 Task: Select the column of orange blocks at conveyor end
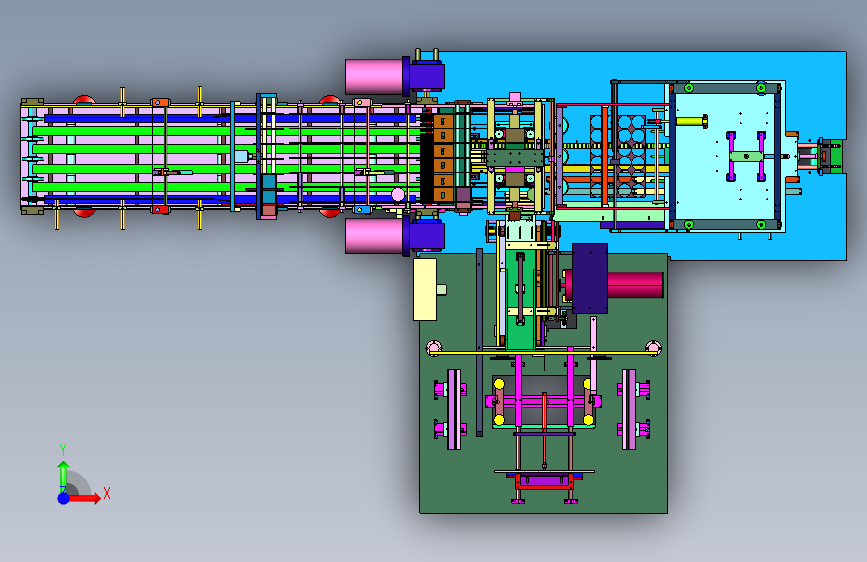443,158
